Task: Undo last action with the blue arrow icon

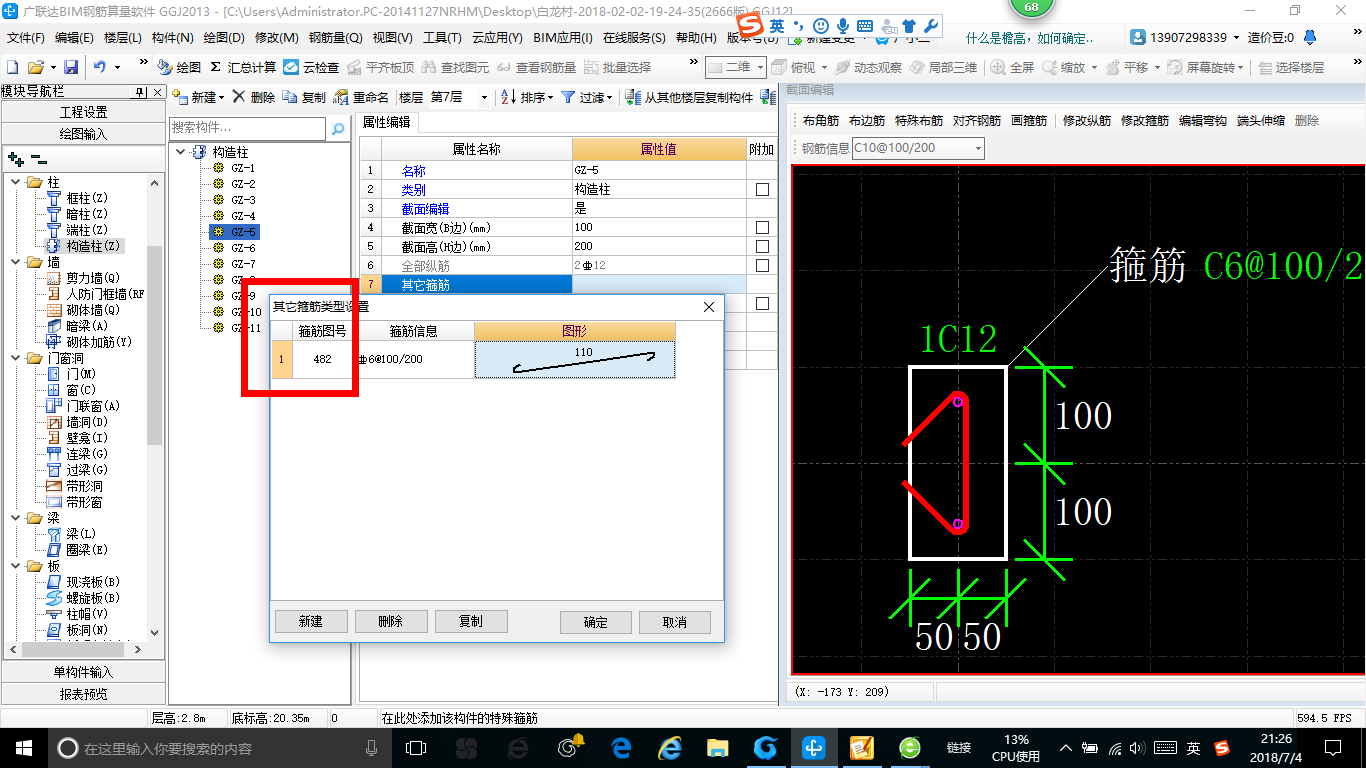Action: click(100, 67)
